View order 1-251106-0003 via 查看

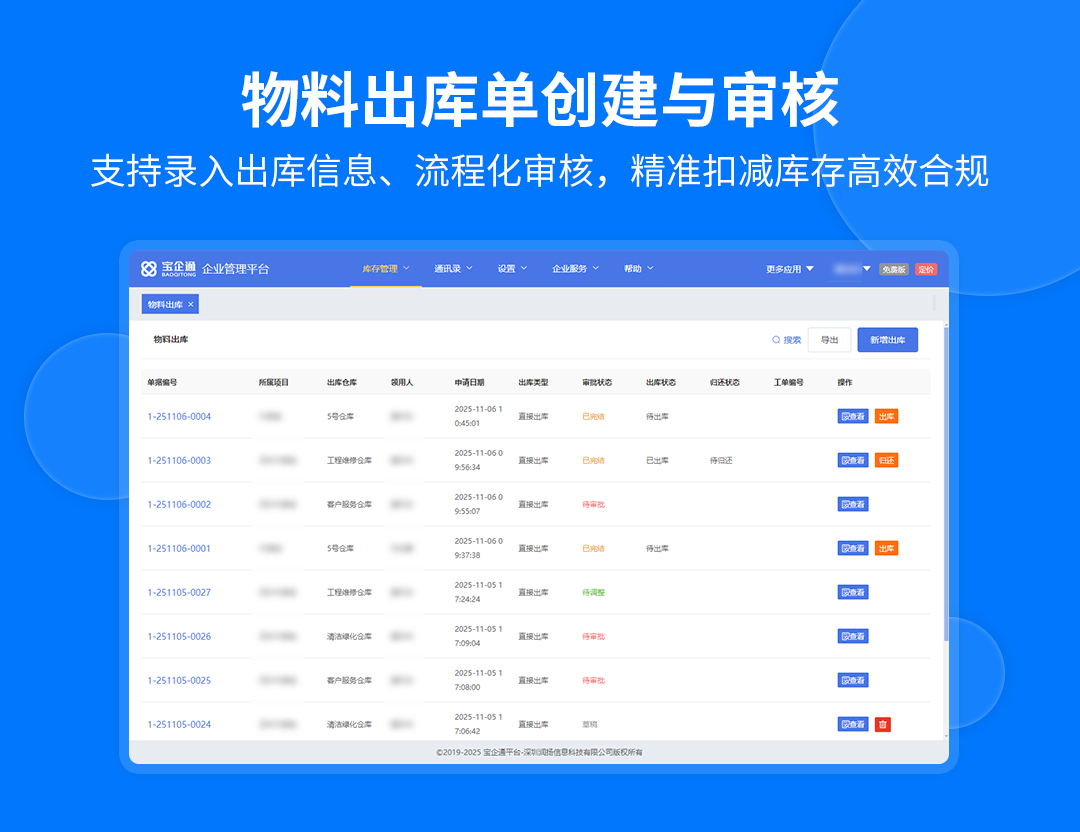point(853,461)
